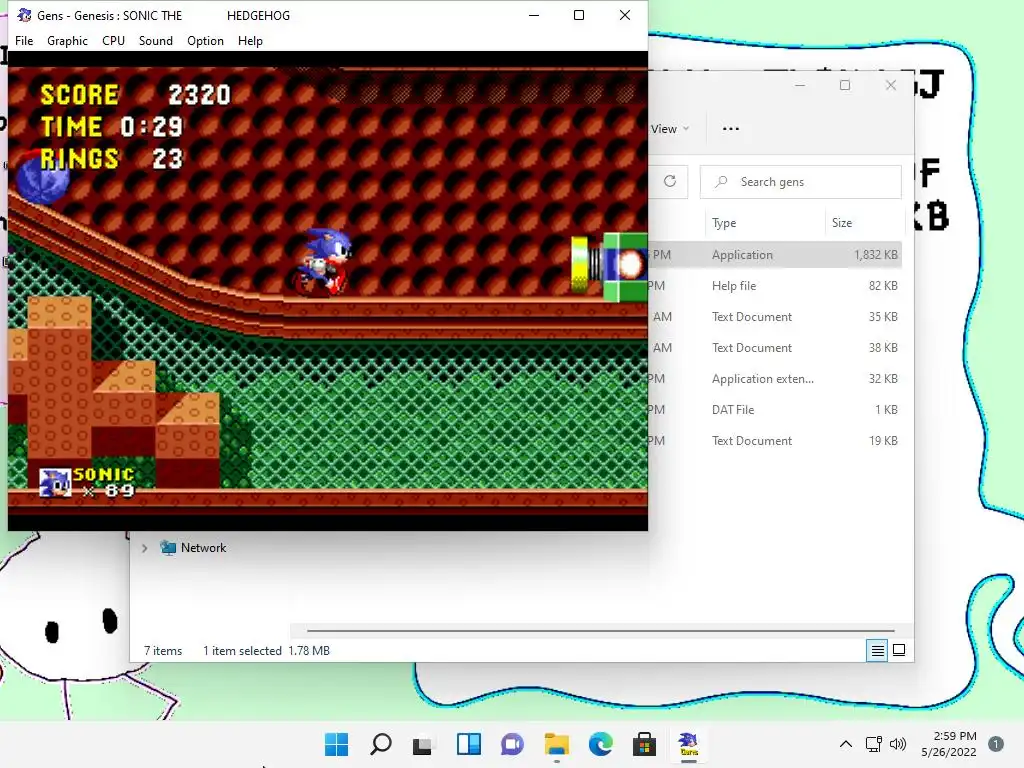
Task: Click the search magnifier icon in Explorer
Action: click(721, 182)
